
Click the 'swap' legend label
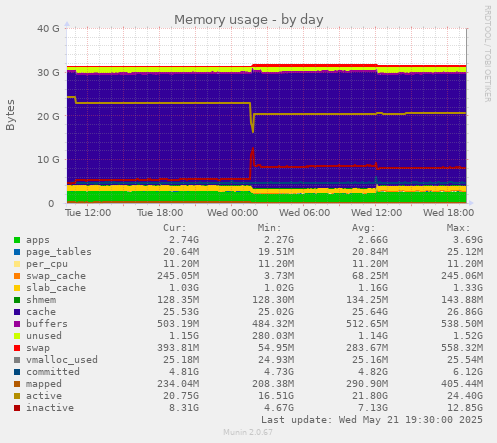coord(38,348)
